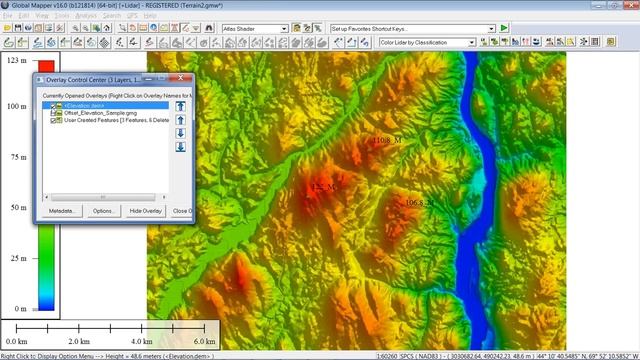Screen dimensions: 640x360
Task: Click the Metadata button
Action: pyautogui.click(x=62, y=211)
